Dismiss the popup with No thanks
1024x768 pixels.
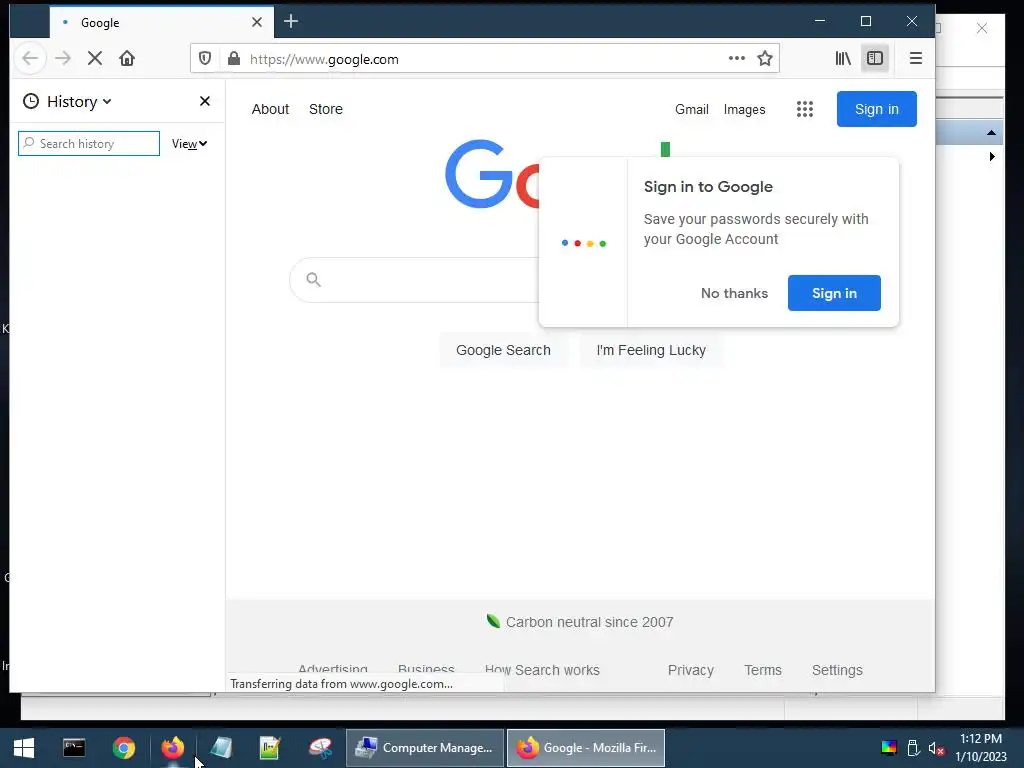click(734, 293)
